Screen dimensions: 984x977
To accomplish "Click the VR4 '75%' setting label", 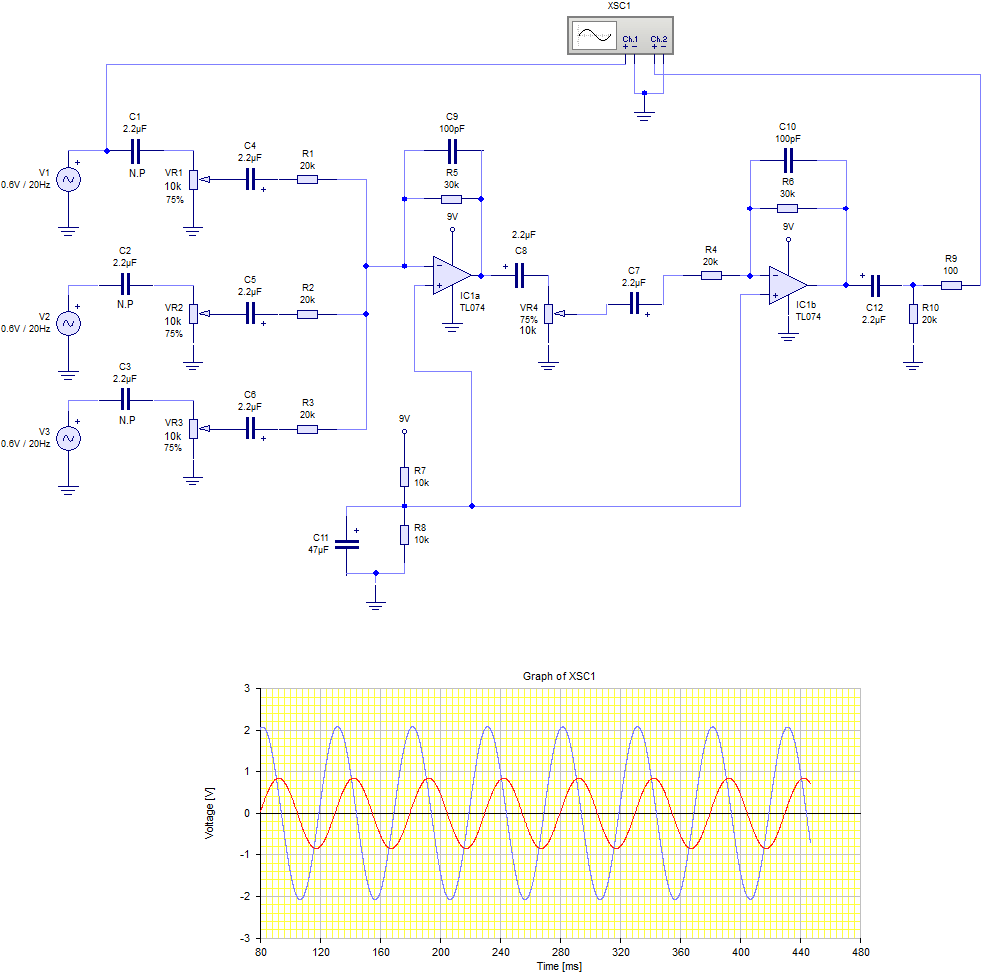I will (528, 319).
